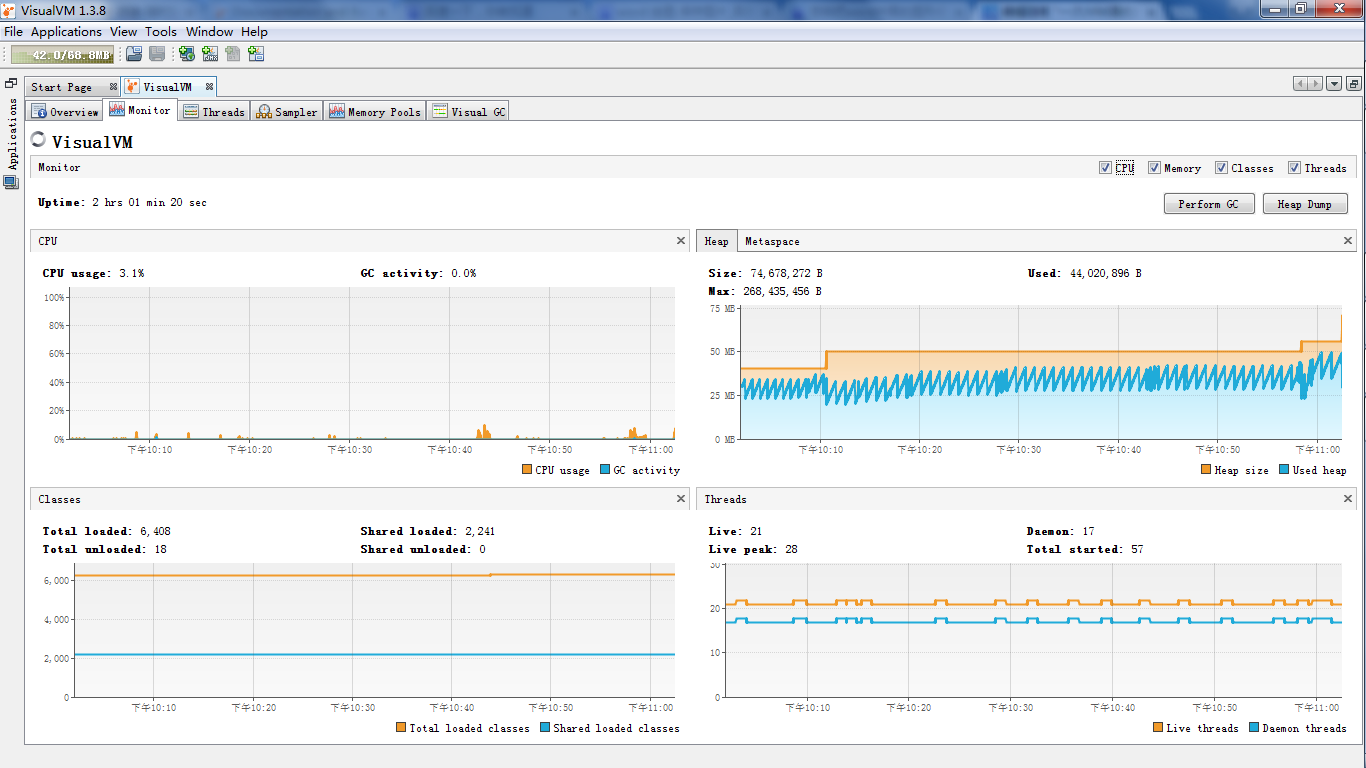1366x768 pixels.
Task: Uncheck the Memory checkbox
Action: pos(1154,168)
